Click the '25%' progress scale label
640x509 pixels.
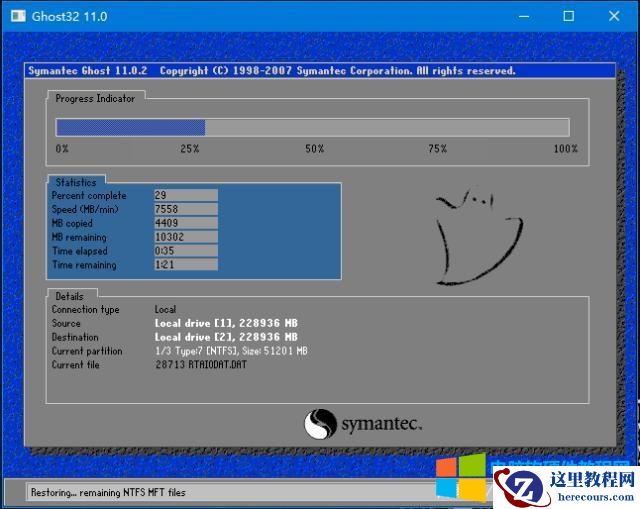(x=190, y=149)
